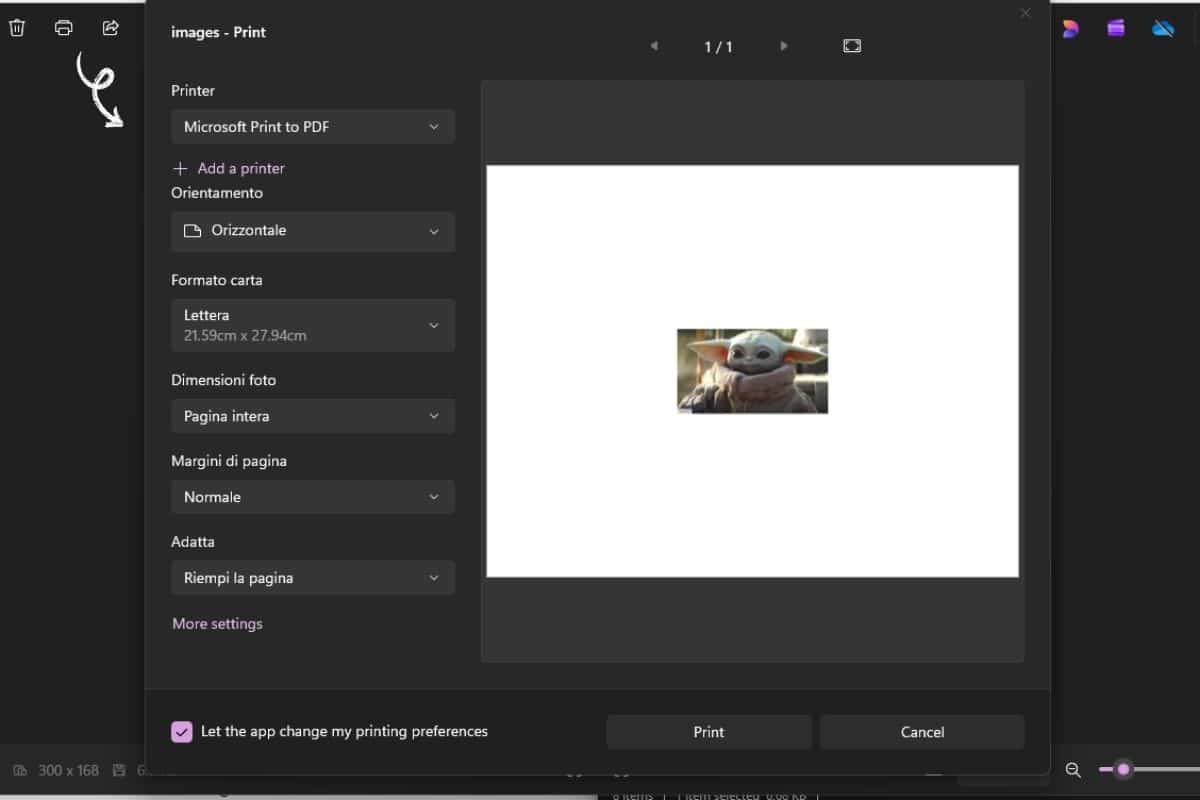Expand the Orientamento dropdown
This screenshot has width=1200, height=800.
click(312, 231)
